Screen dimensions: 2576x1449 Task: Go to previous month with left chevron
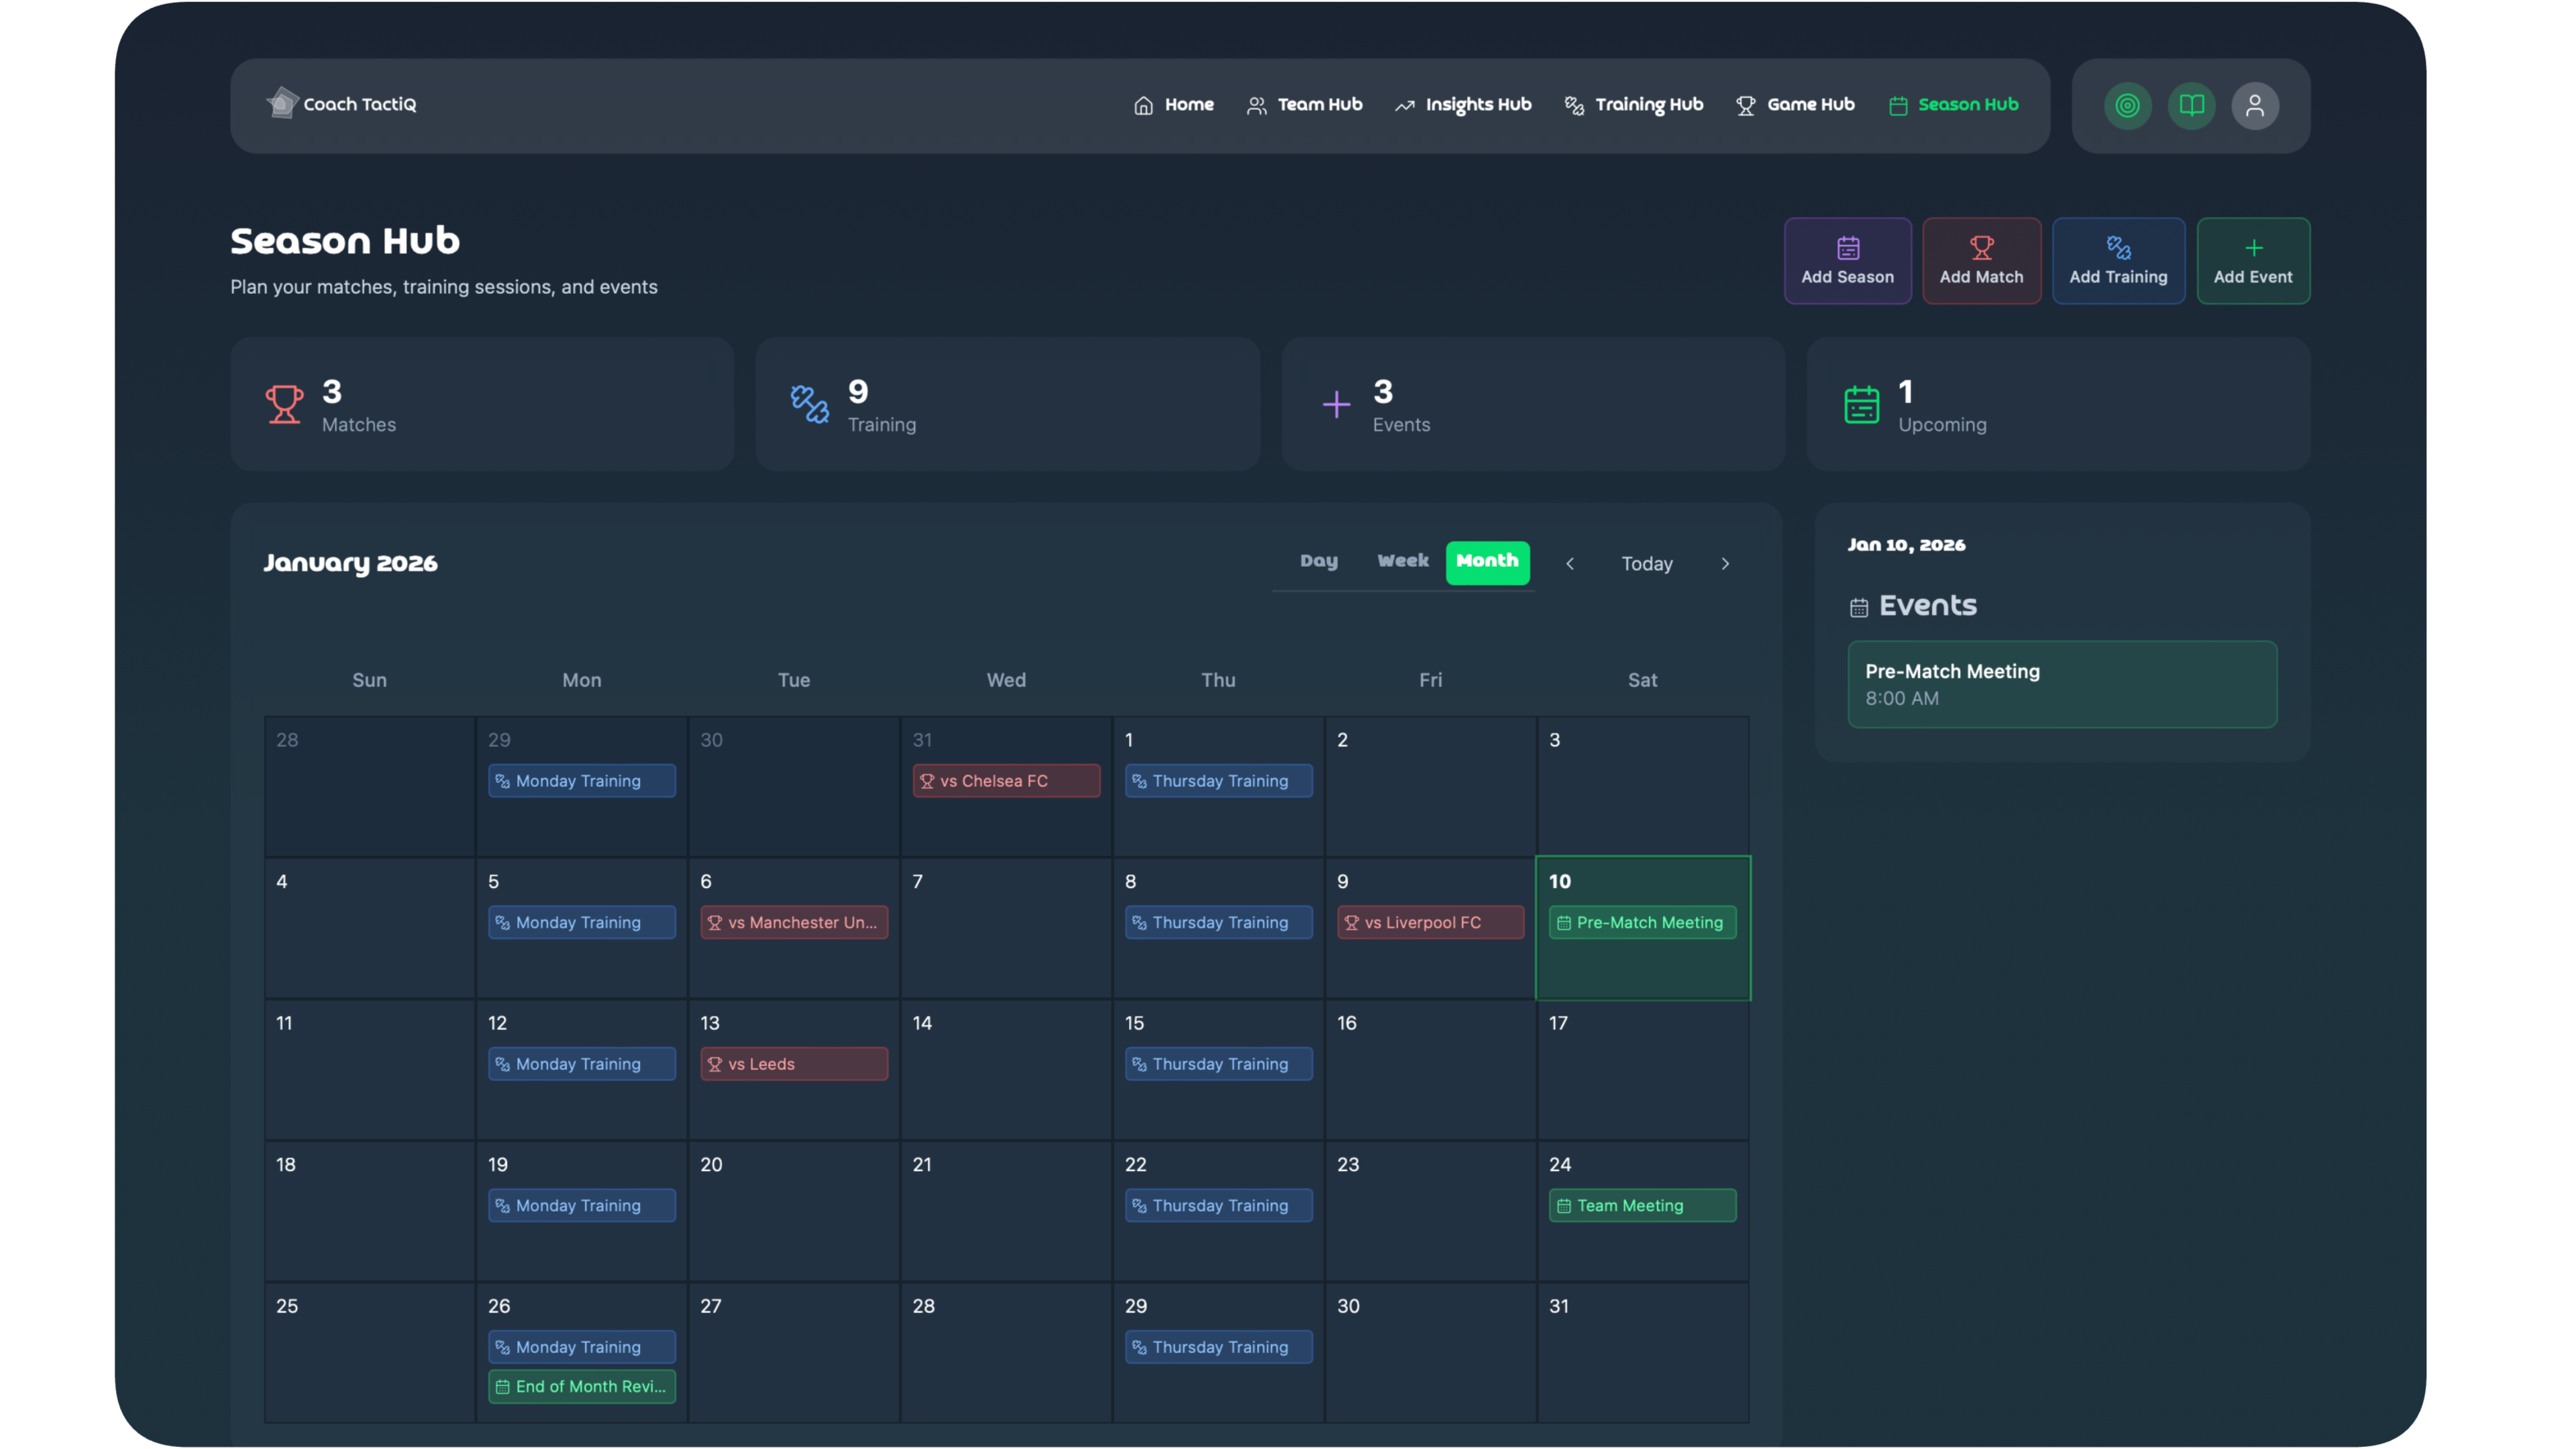[1569, 564]
